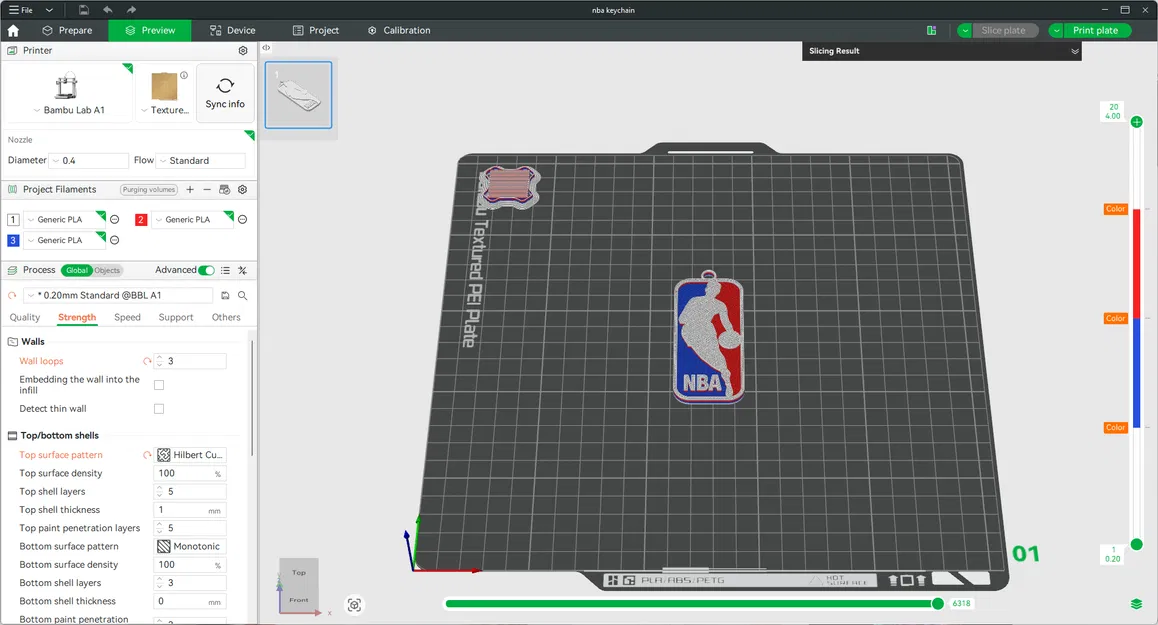Click the layers view icon at bottom right
Image resolution: width=1158 pixels, height=625 pixels.
[x=1135, y=603]
